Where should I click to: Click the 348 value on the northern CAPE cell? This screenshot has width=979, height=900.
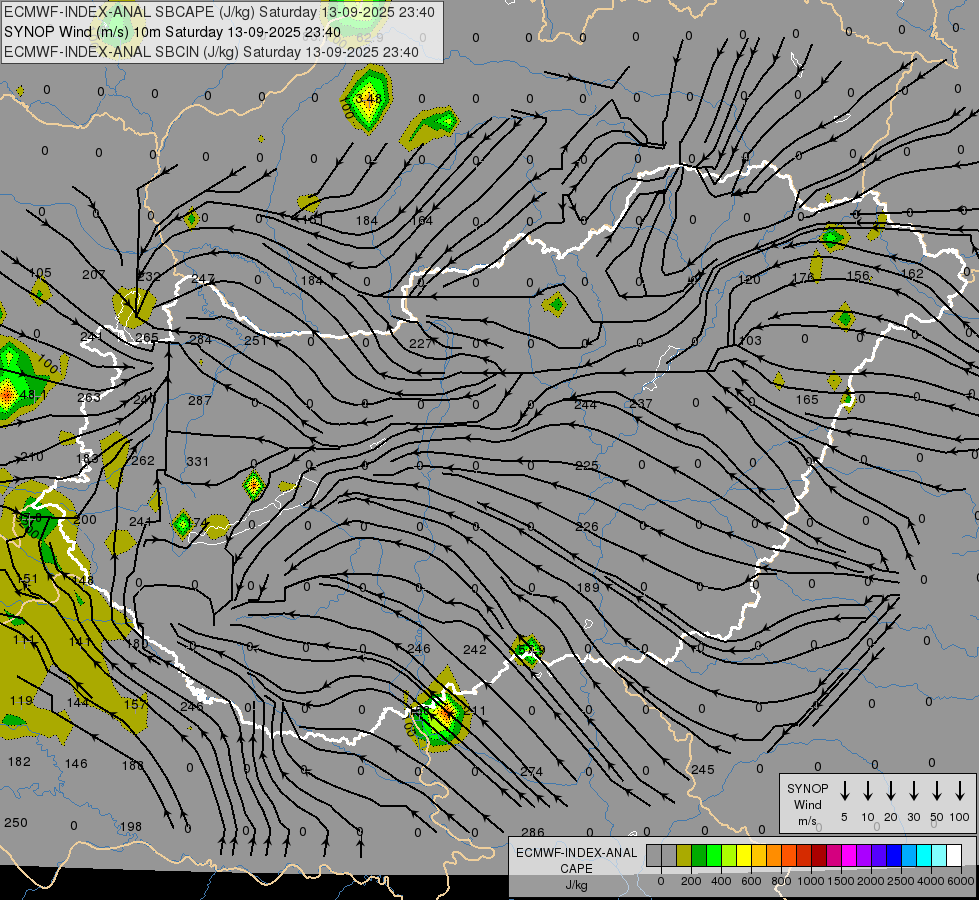pyautogui.click(x=368, y=99)
